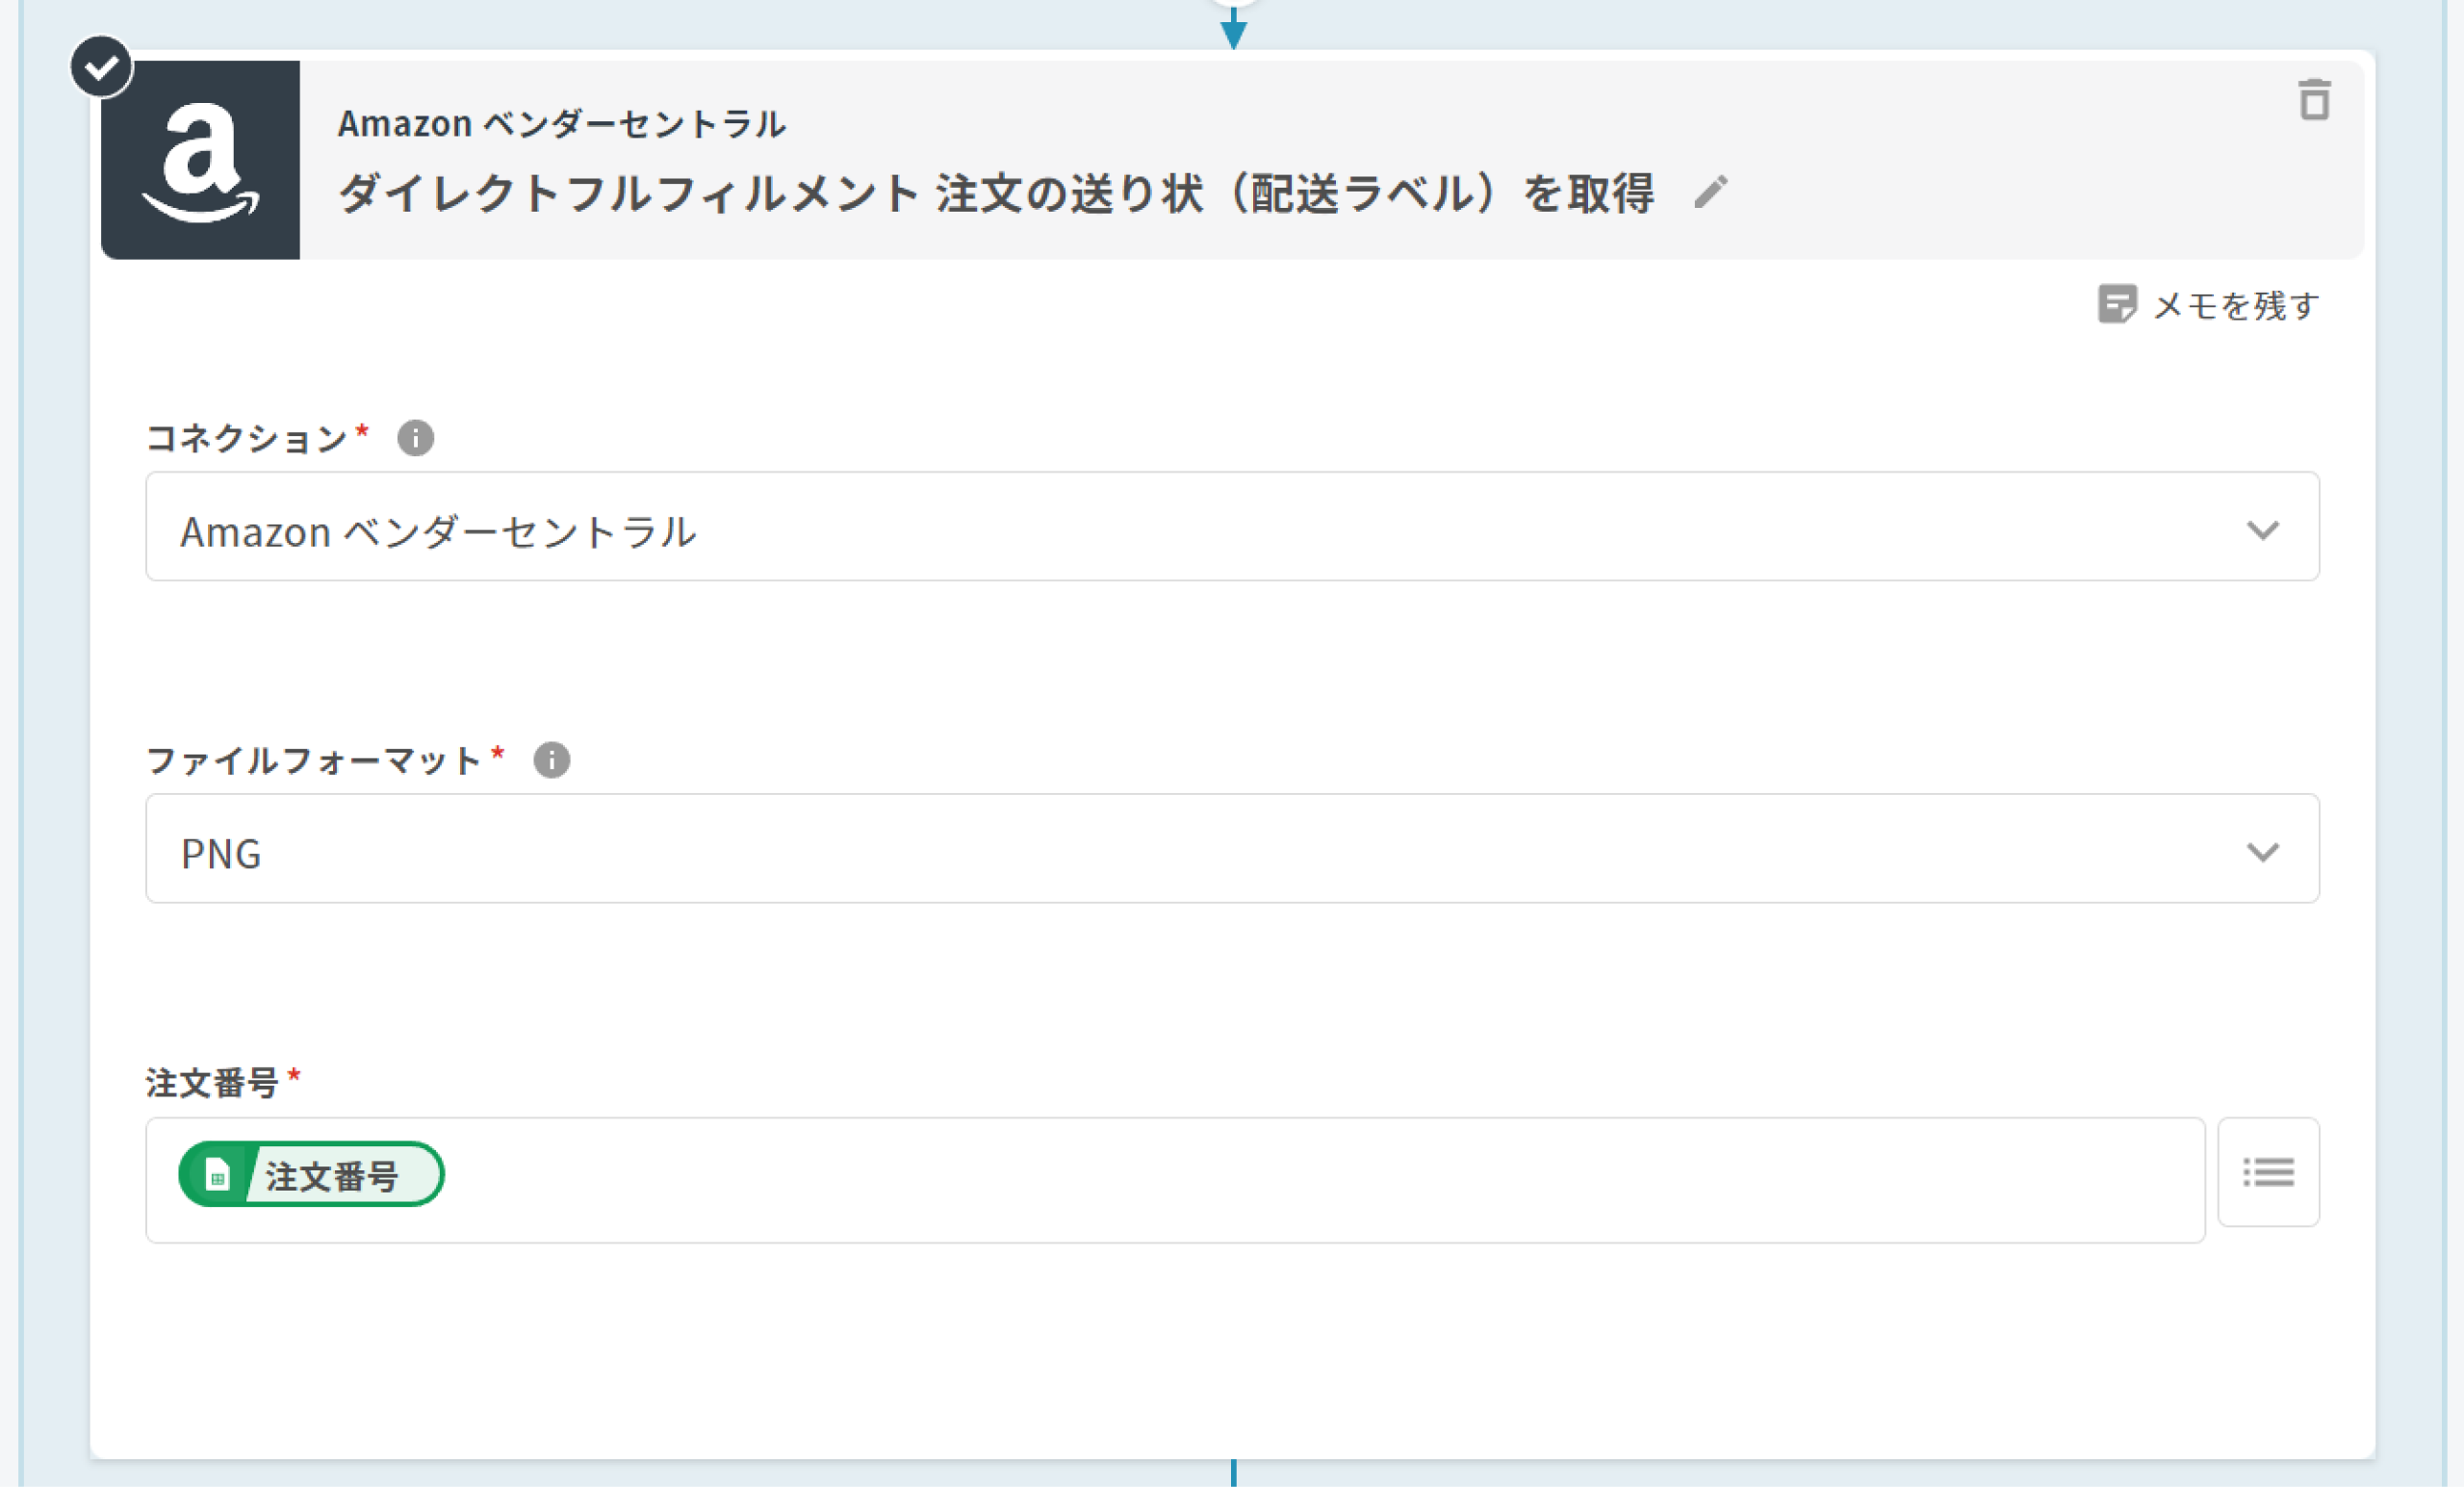Expand the ファイルフォーマット chevron arrow
Viewport: 2464px width, 1487px height.
pyautogui.click(x=2263, y=851)
